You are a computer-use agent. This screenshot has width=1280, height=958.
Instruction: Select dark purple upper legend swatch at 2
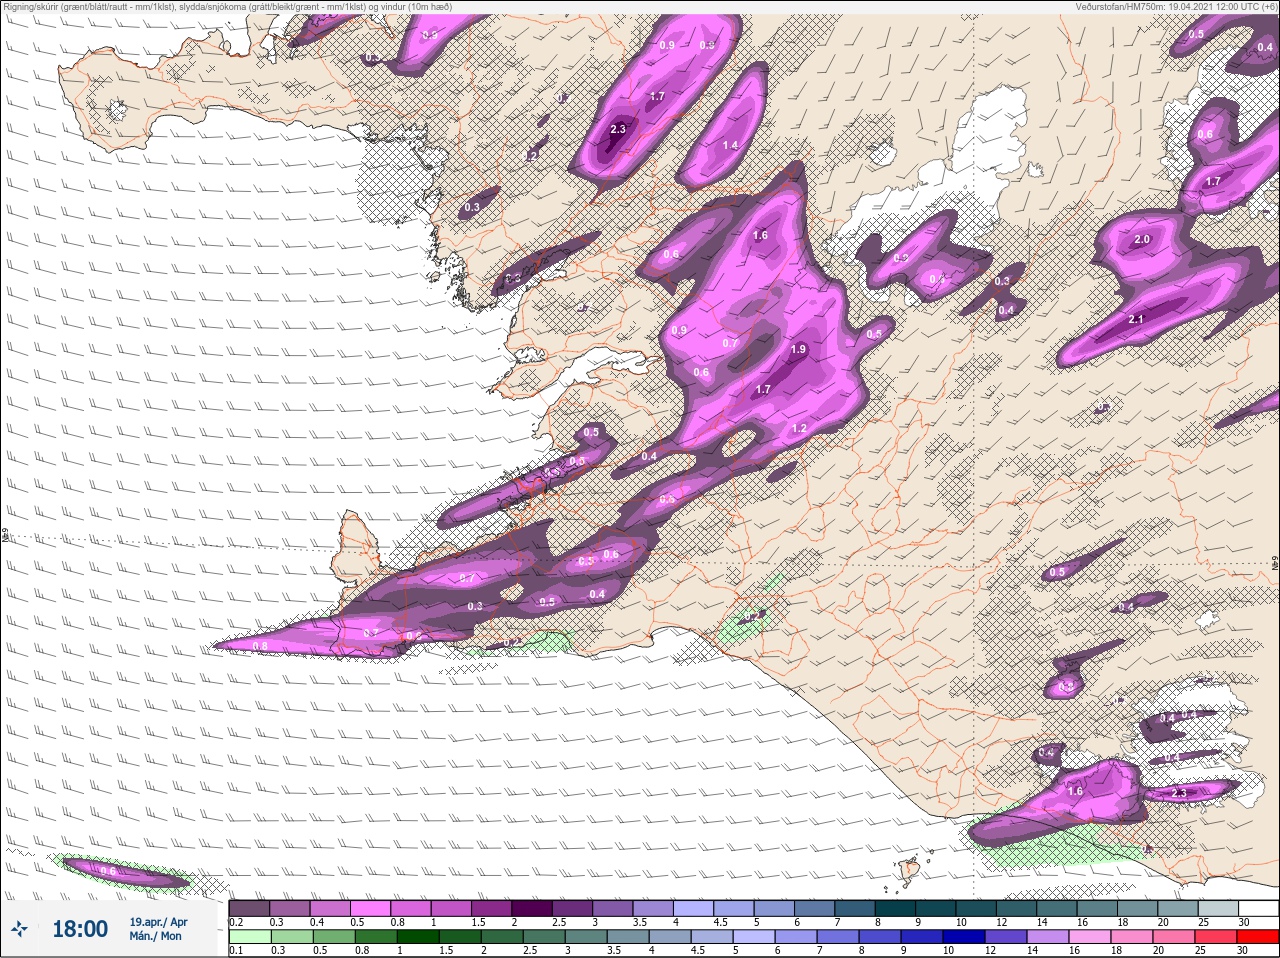[x=533, y=908]
